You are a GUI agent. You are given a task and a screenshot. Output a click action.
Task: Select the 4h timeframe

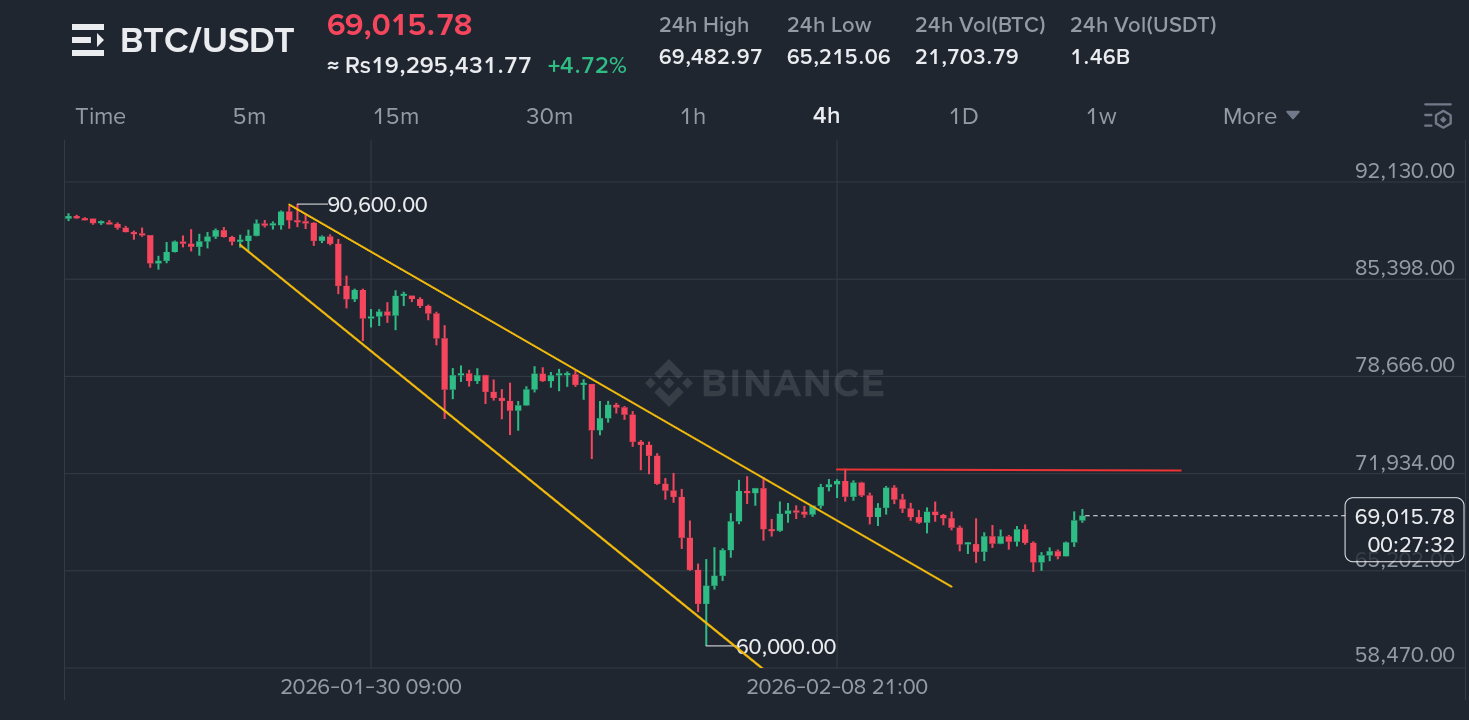coord(827,116)
